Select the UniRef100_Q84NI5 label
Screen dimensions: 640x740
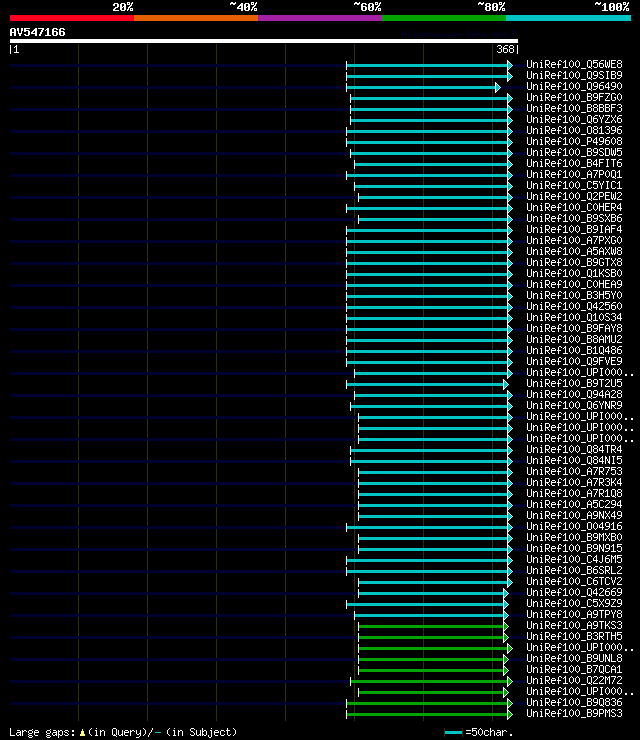click(x=574, y=461)
